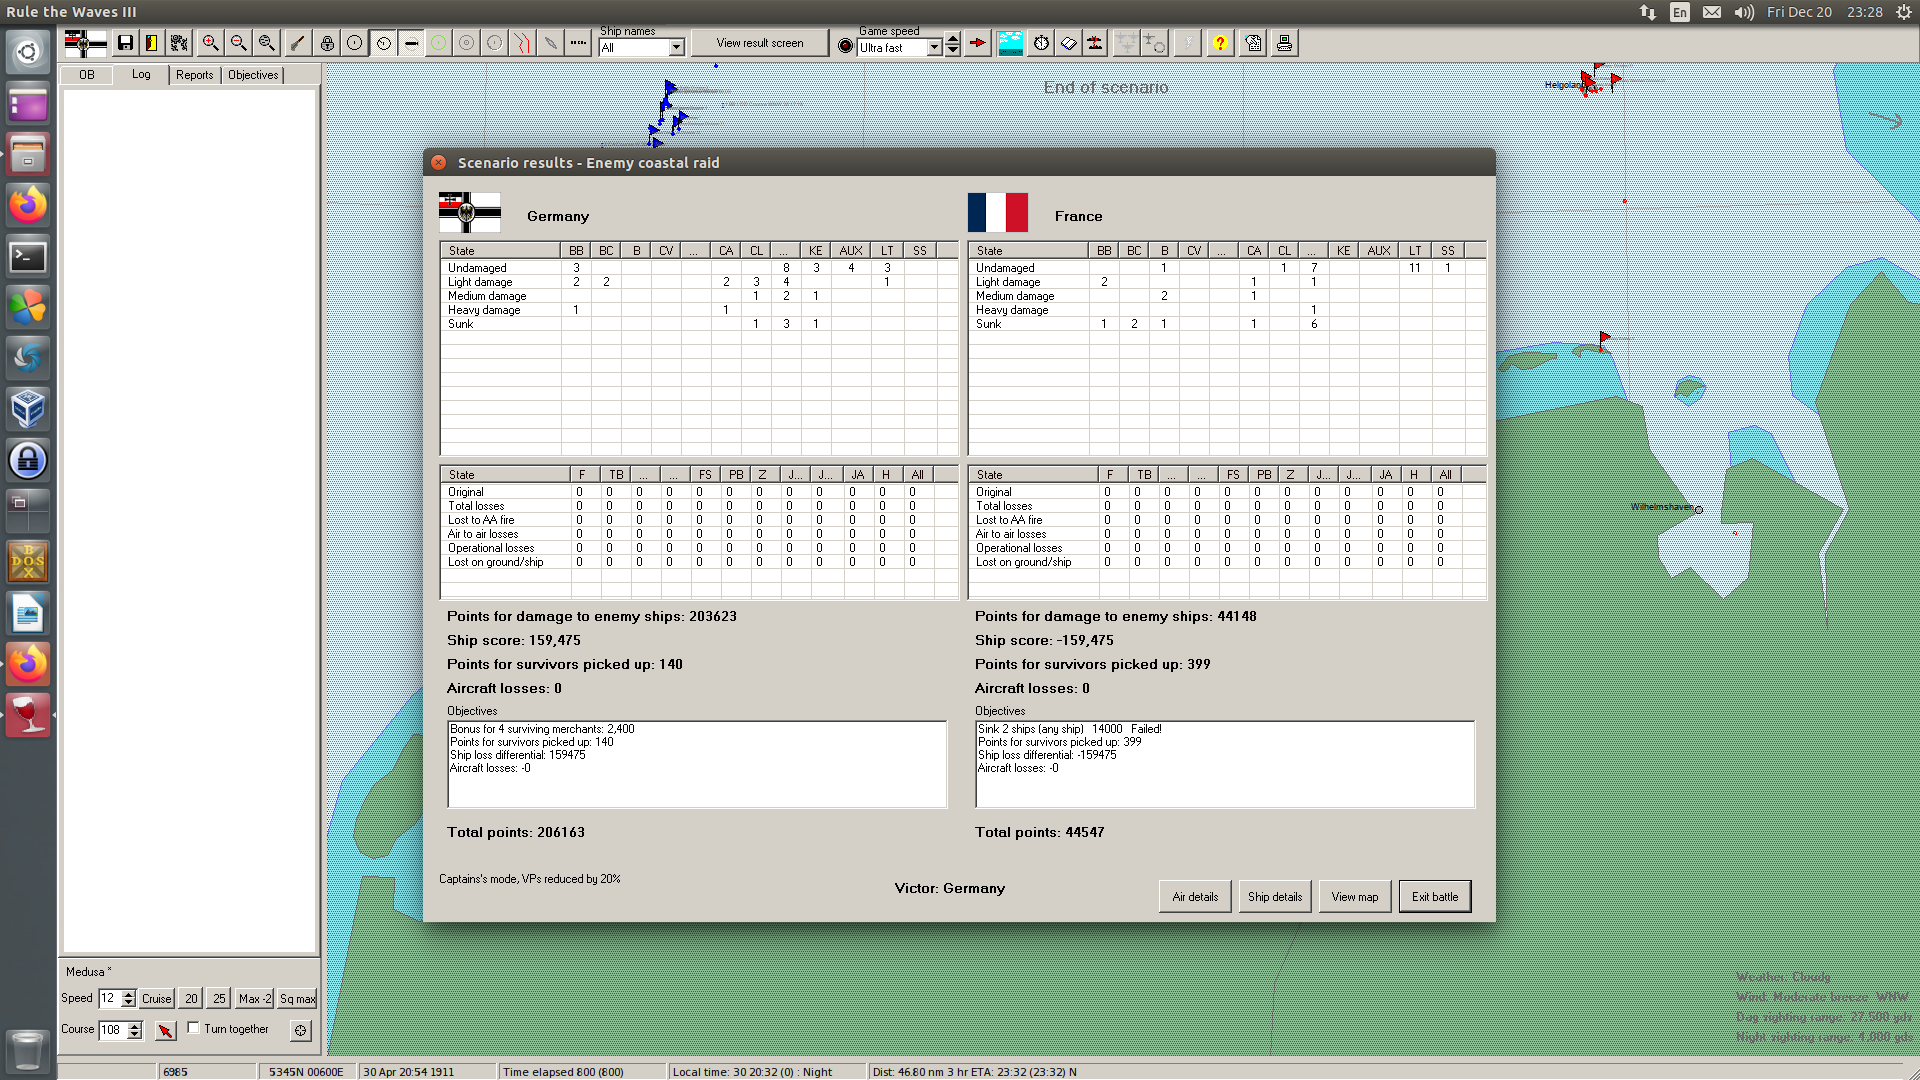Set speed to 25 knots

click(219, 998)
